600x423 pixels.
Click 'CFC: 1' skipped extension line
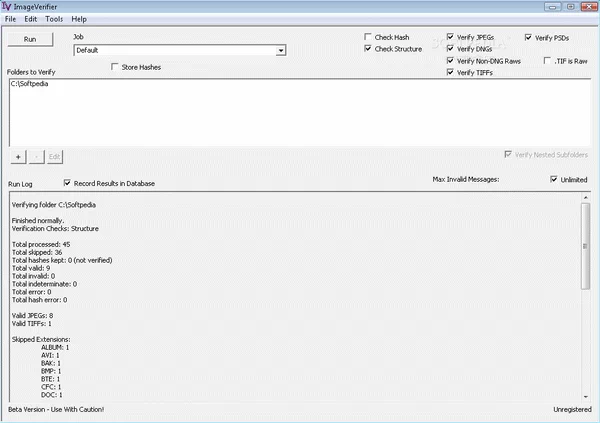[51, 387]
